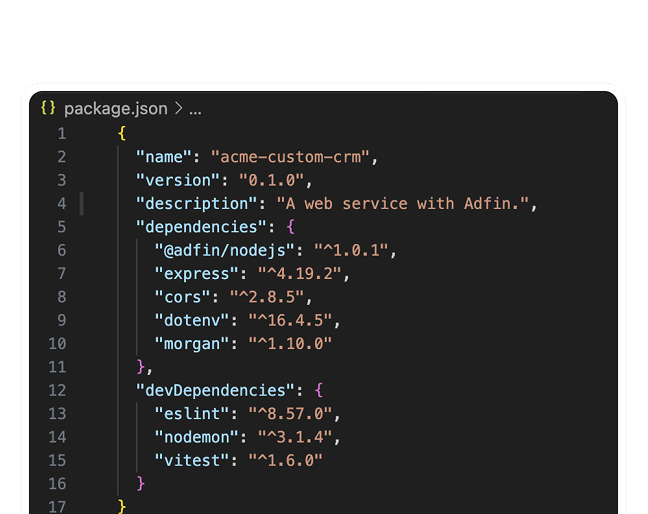Click the opening brace after "dependencies"
Image resolution: width=648 pixels, height=514 pixels.
290,227
